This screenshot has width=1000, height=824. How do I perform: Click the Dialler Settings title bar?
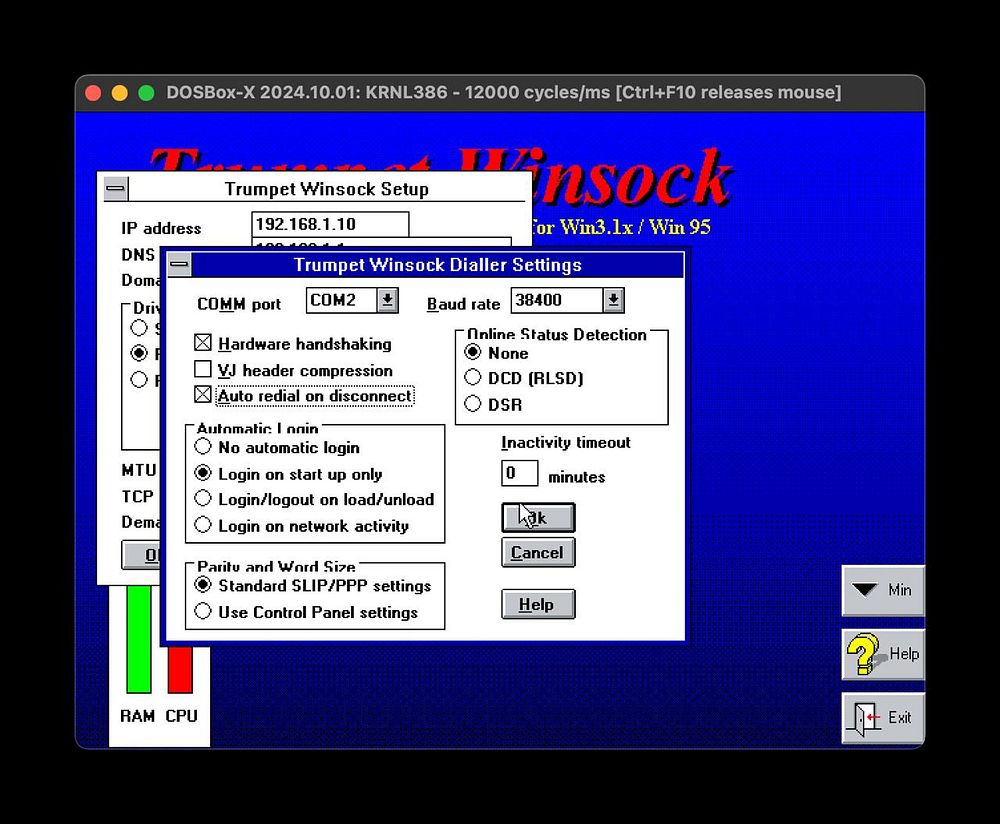click(x=438, y=265)
